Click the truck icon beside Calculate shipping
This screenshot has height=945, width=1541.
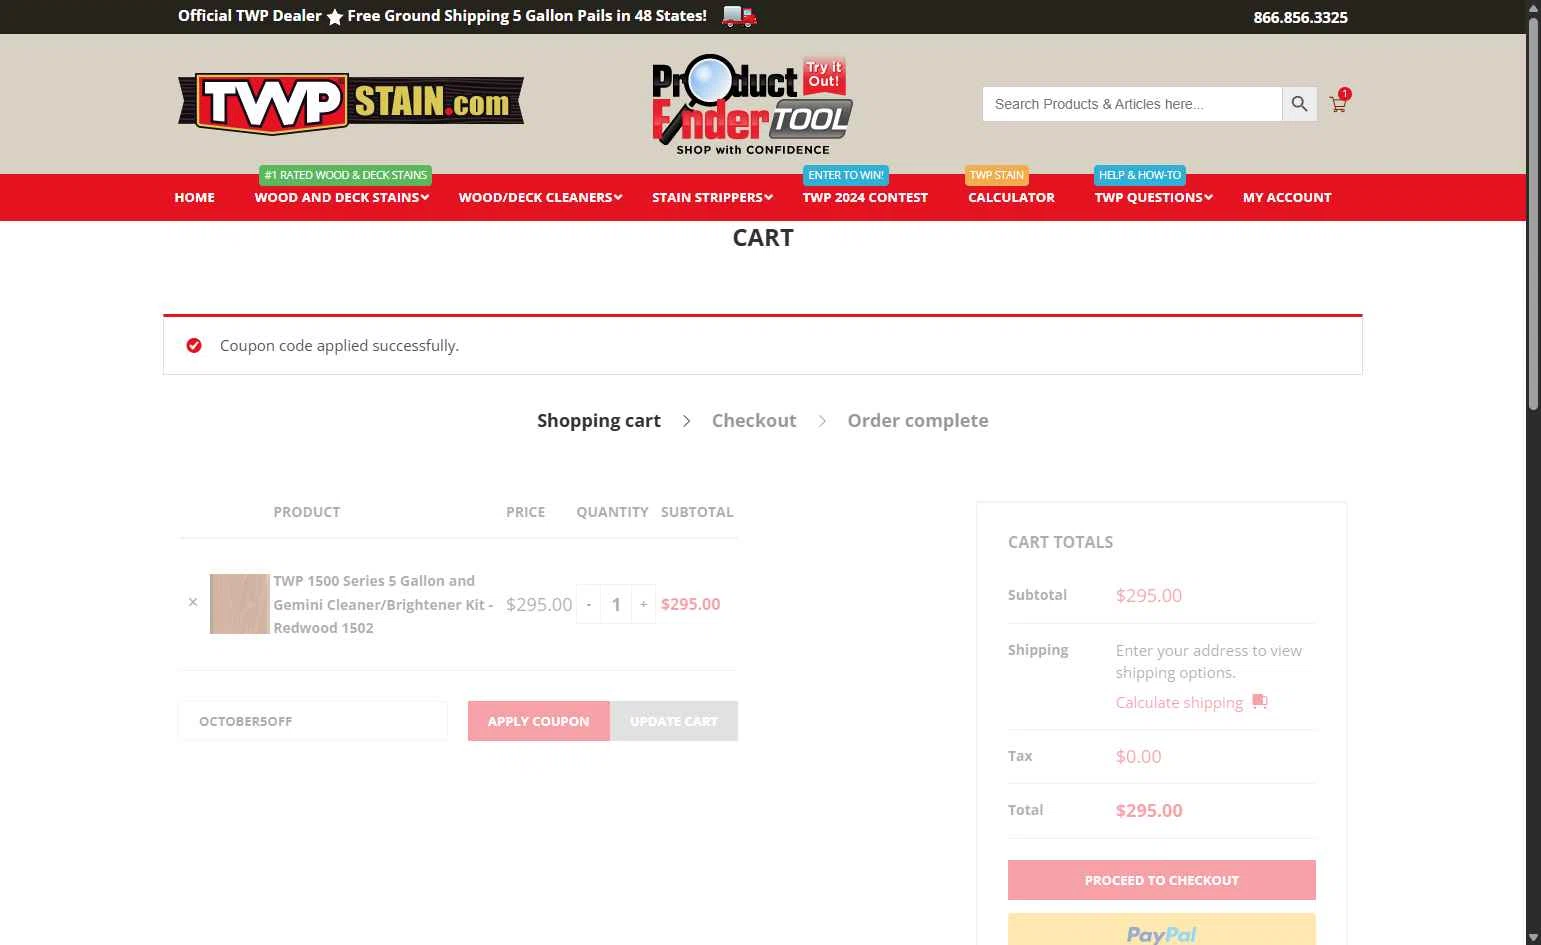[x=1260, y=702]
